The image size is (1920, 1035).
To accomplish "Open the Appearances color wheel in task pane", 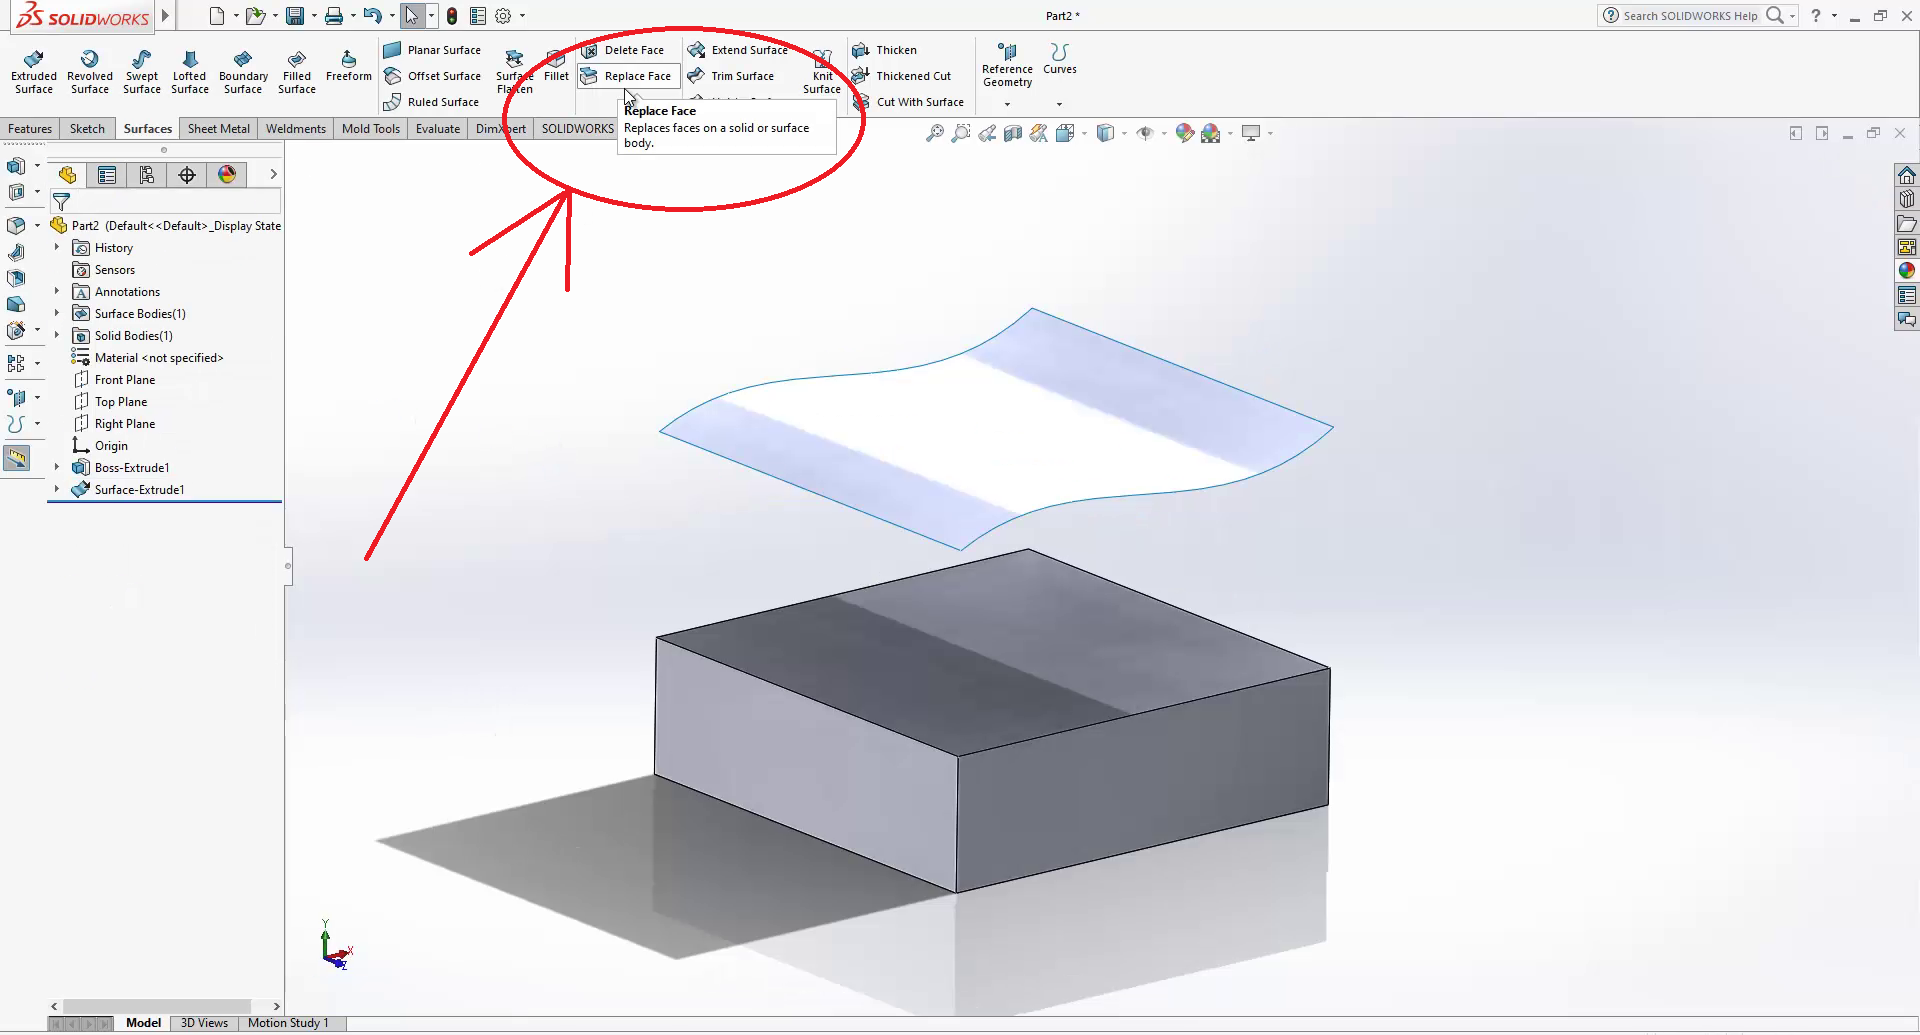I will click(1907, 271).
